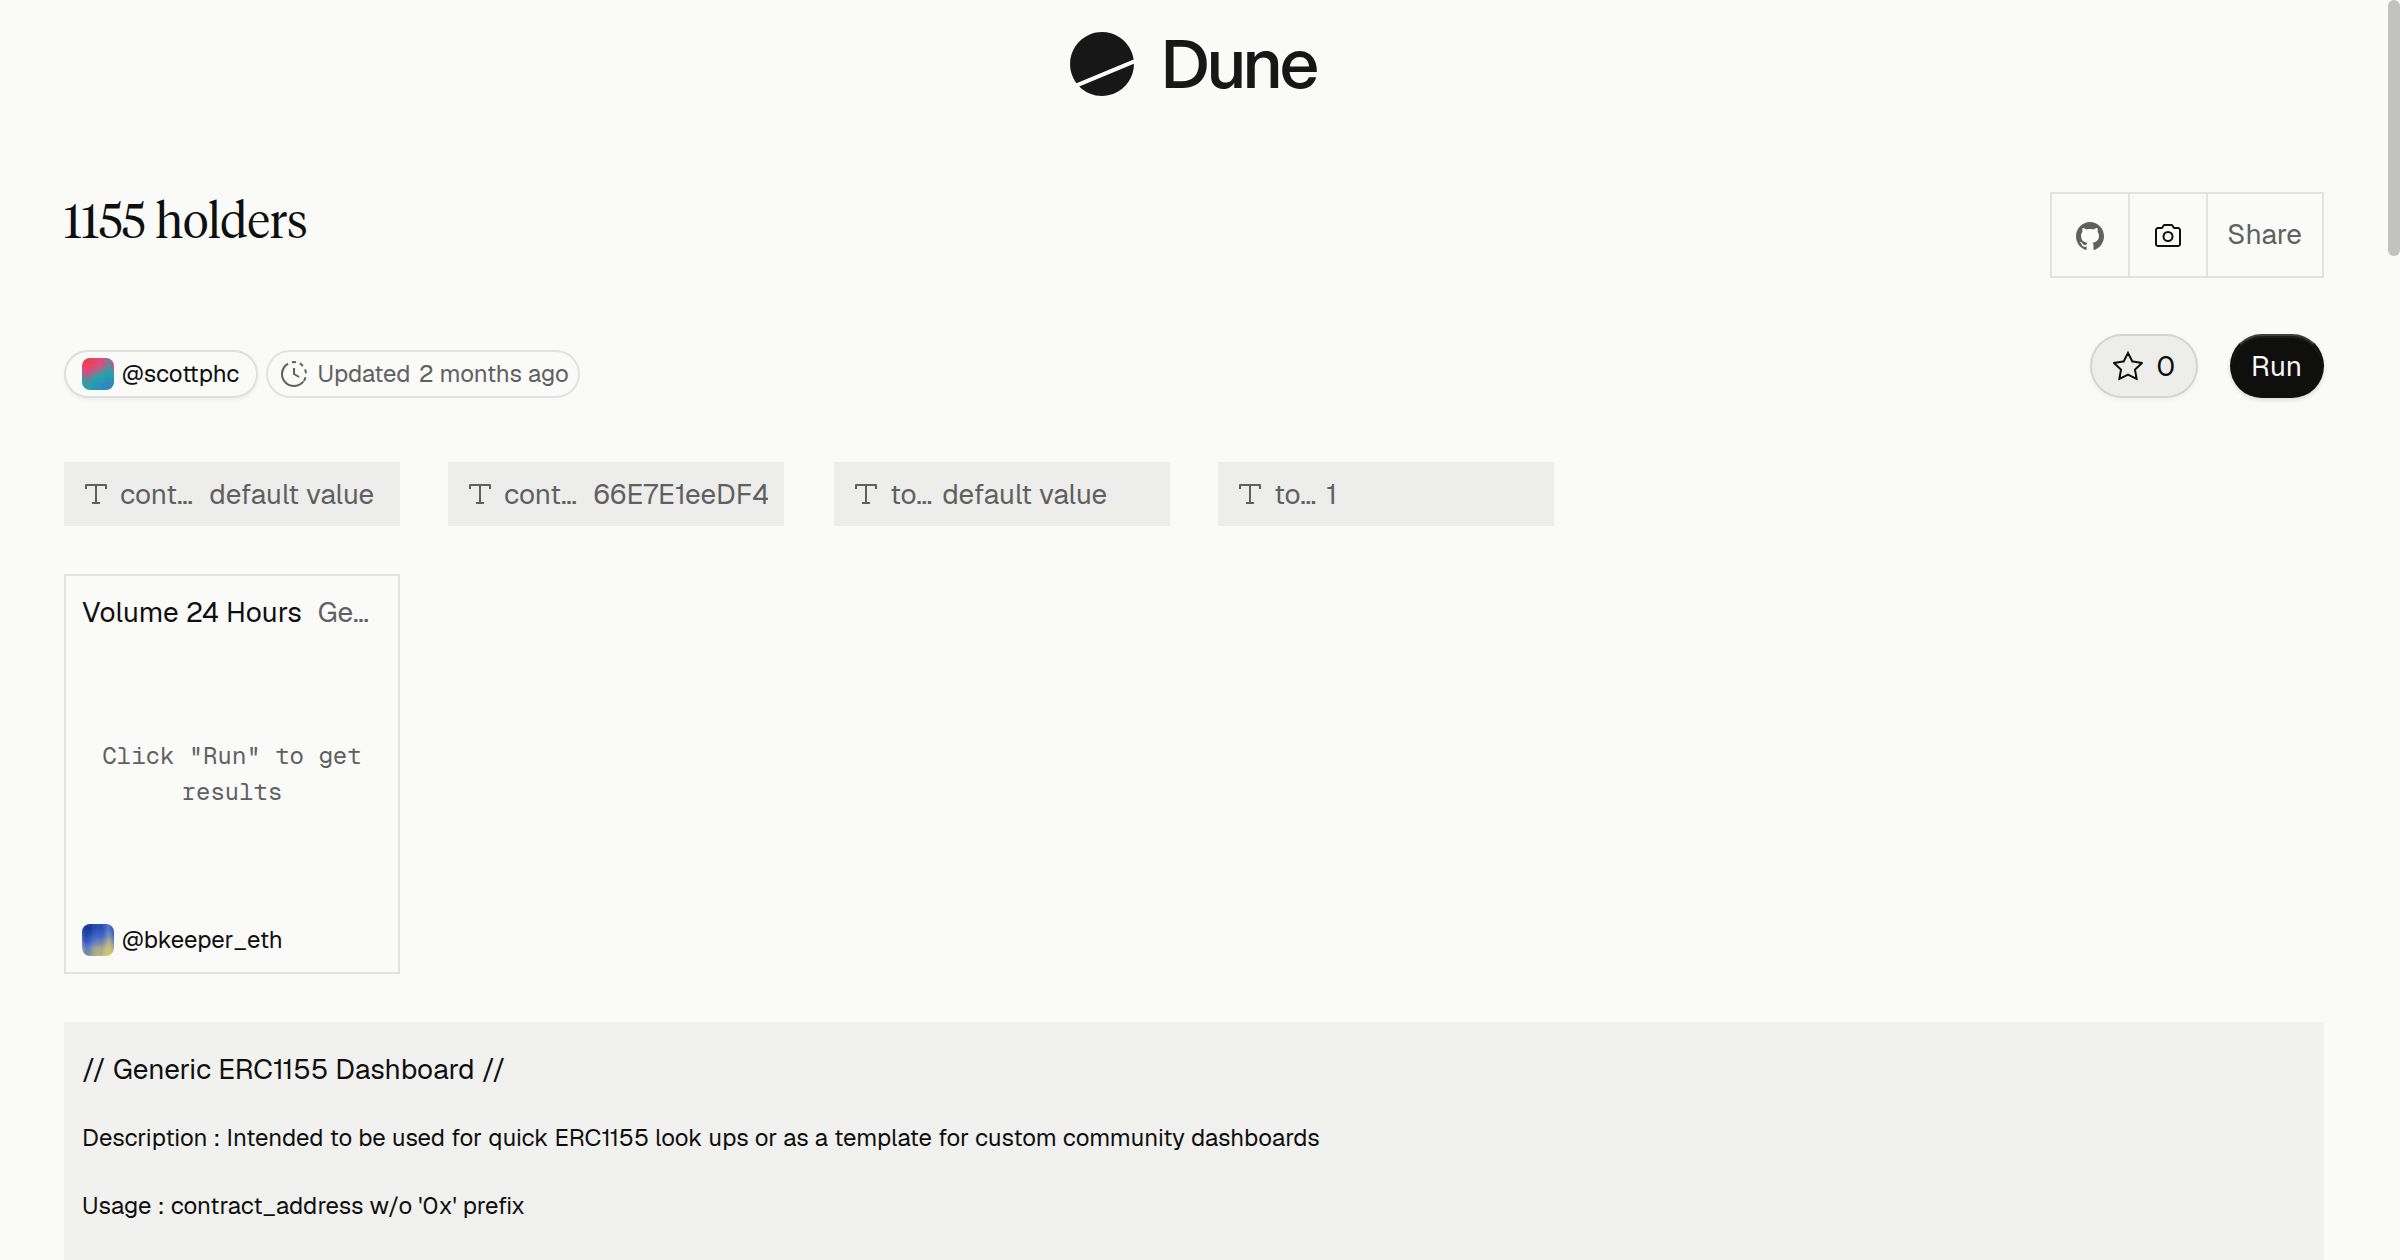This screenshot has width=2400, height=1260.
Task: Click bkeeper_eth avatar icon
Action: (97, 940)
